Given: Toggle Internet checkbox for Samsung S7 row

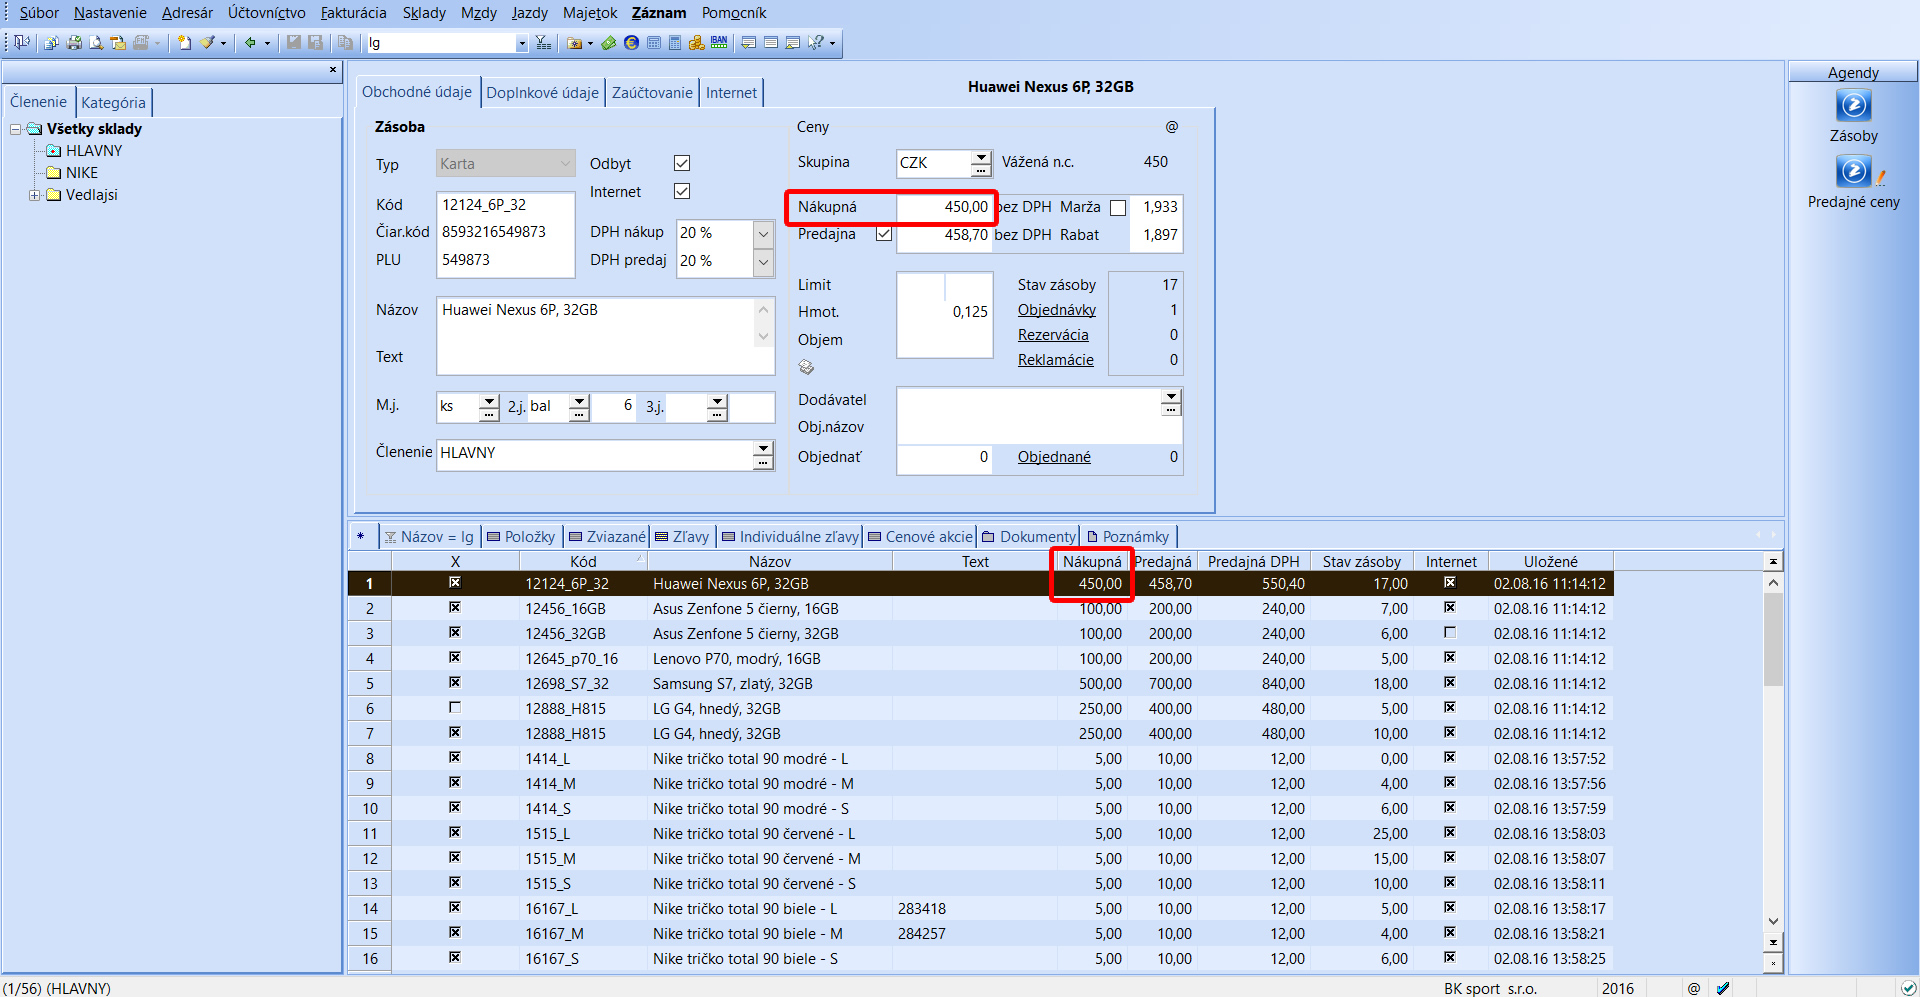Looking at the screenshot, I should pyautogui.click(x=1450, y=682).
